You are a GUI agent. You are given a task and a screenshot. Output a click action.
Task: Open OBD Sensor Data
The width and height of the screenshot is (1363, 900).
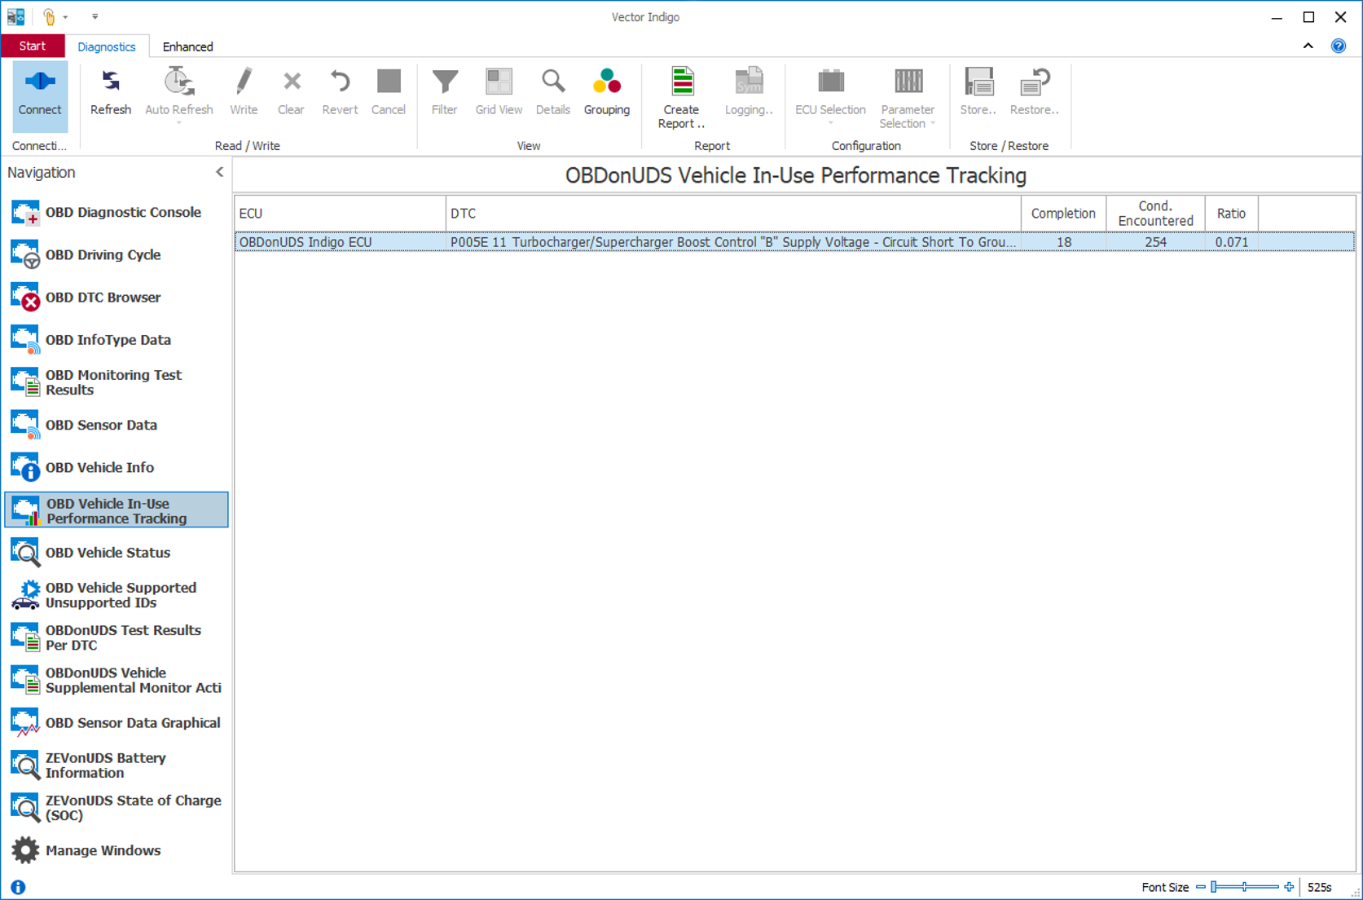click(118, 425)
